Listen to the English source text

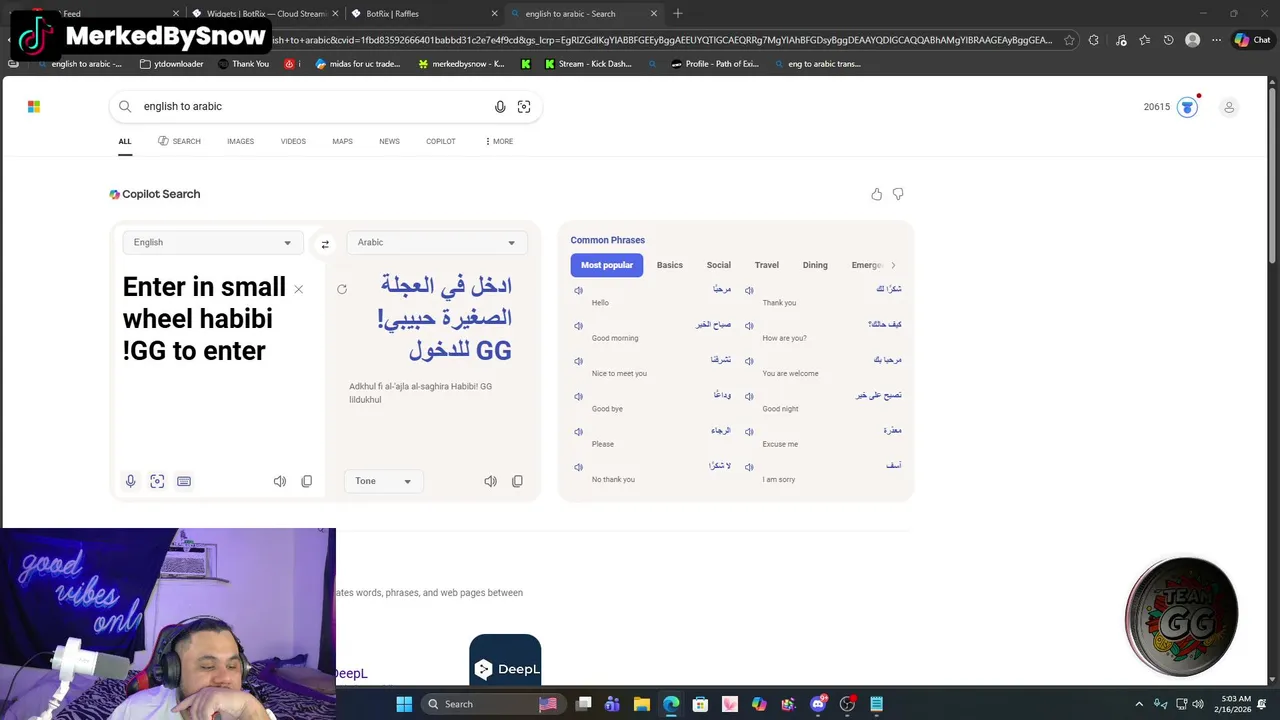pos(280,481)
